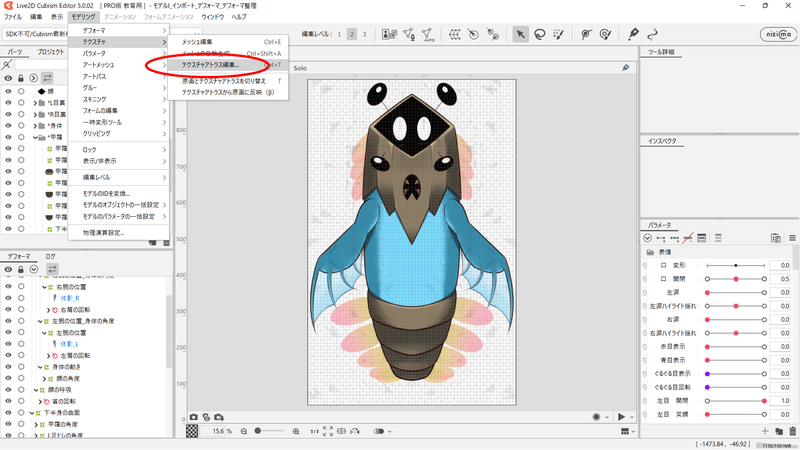Select the glue tool icon
Viewport: 800px width, 450px height.
pyautogui.click(x=586, y=34)
